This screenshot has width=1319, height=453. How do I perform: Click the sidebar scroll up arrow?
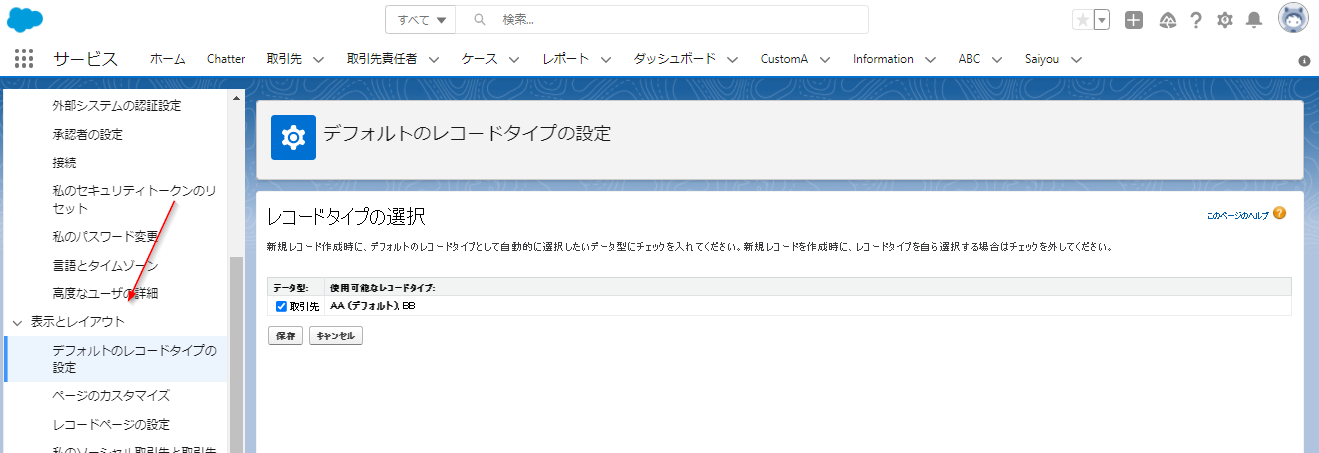pos(237,99)
